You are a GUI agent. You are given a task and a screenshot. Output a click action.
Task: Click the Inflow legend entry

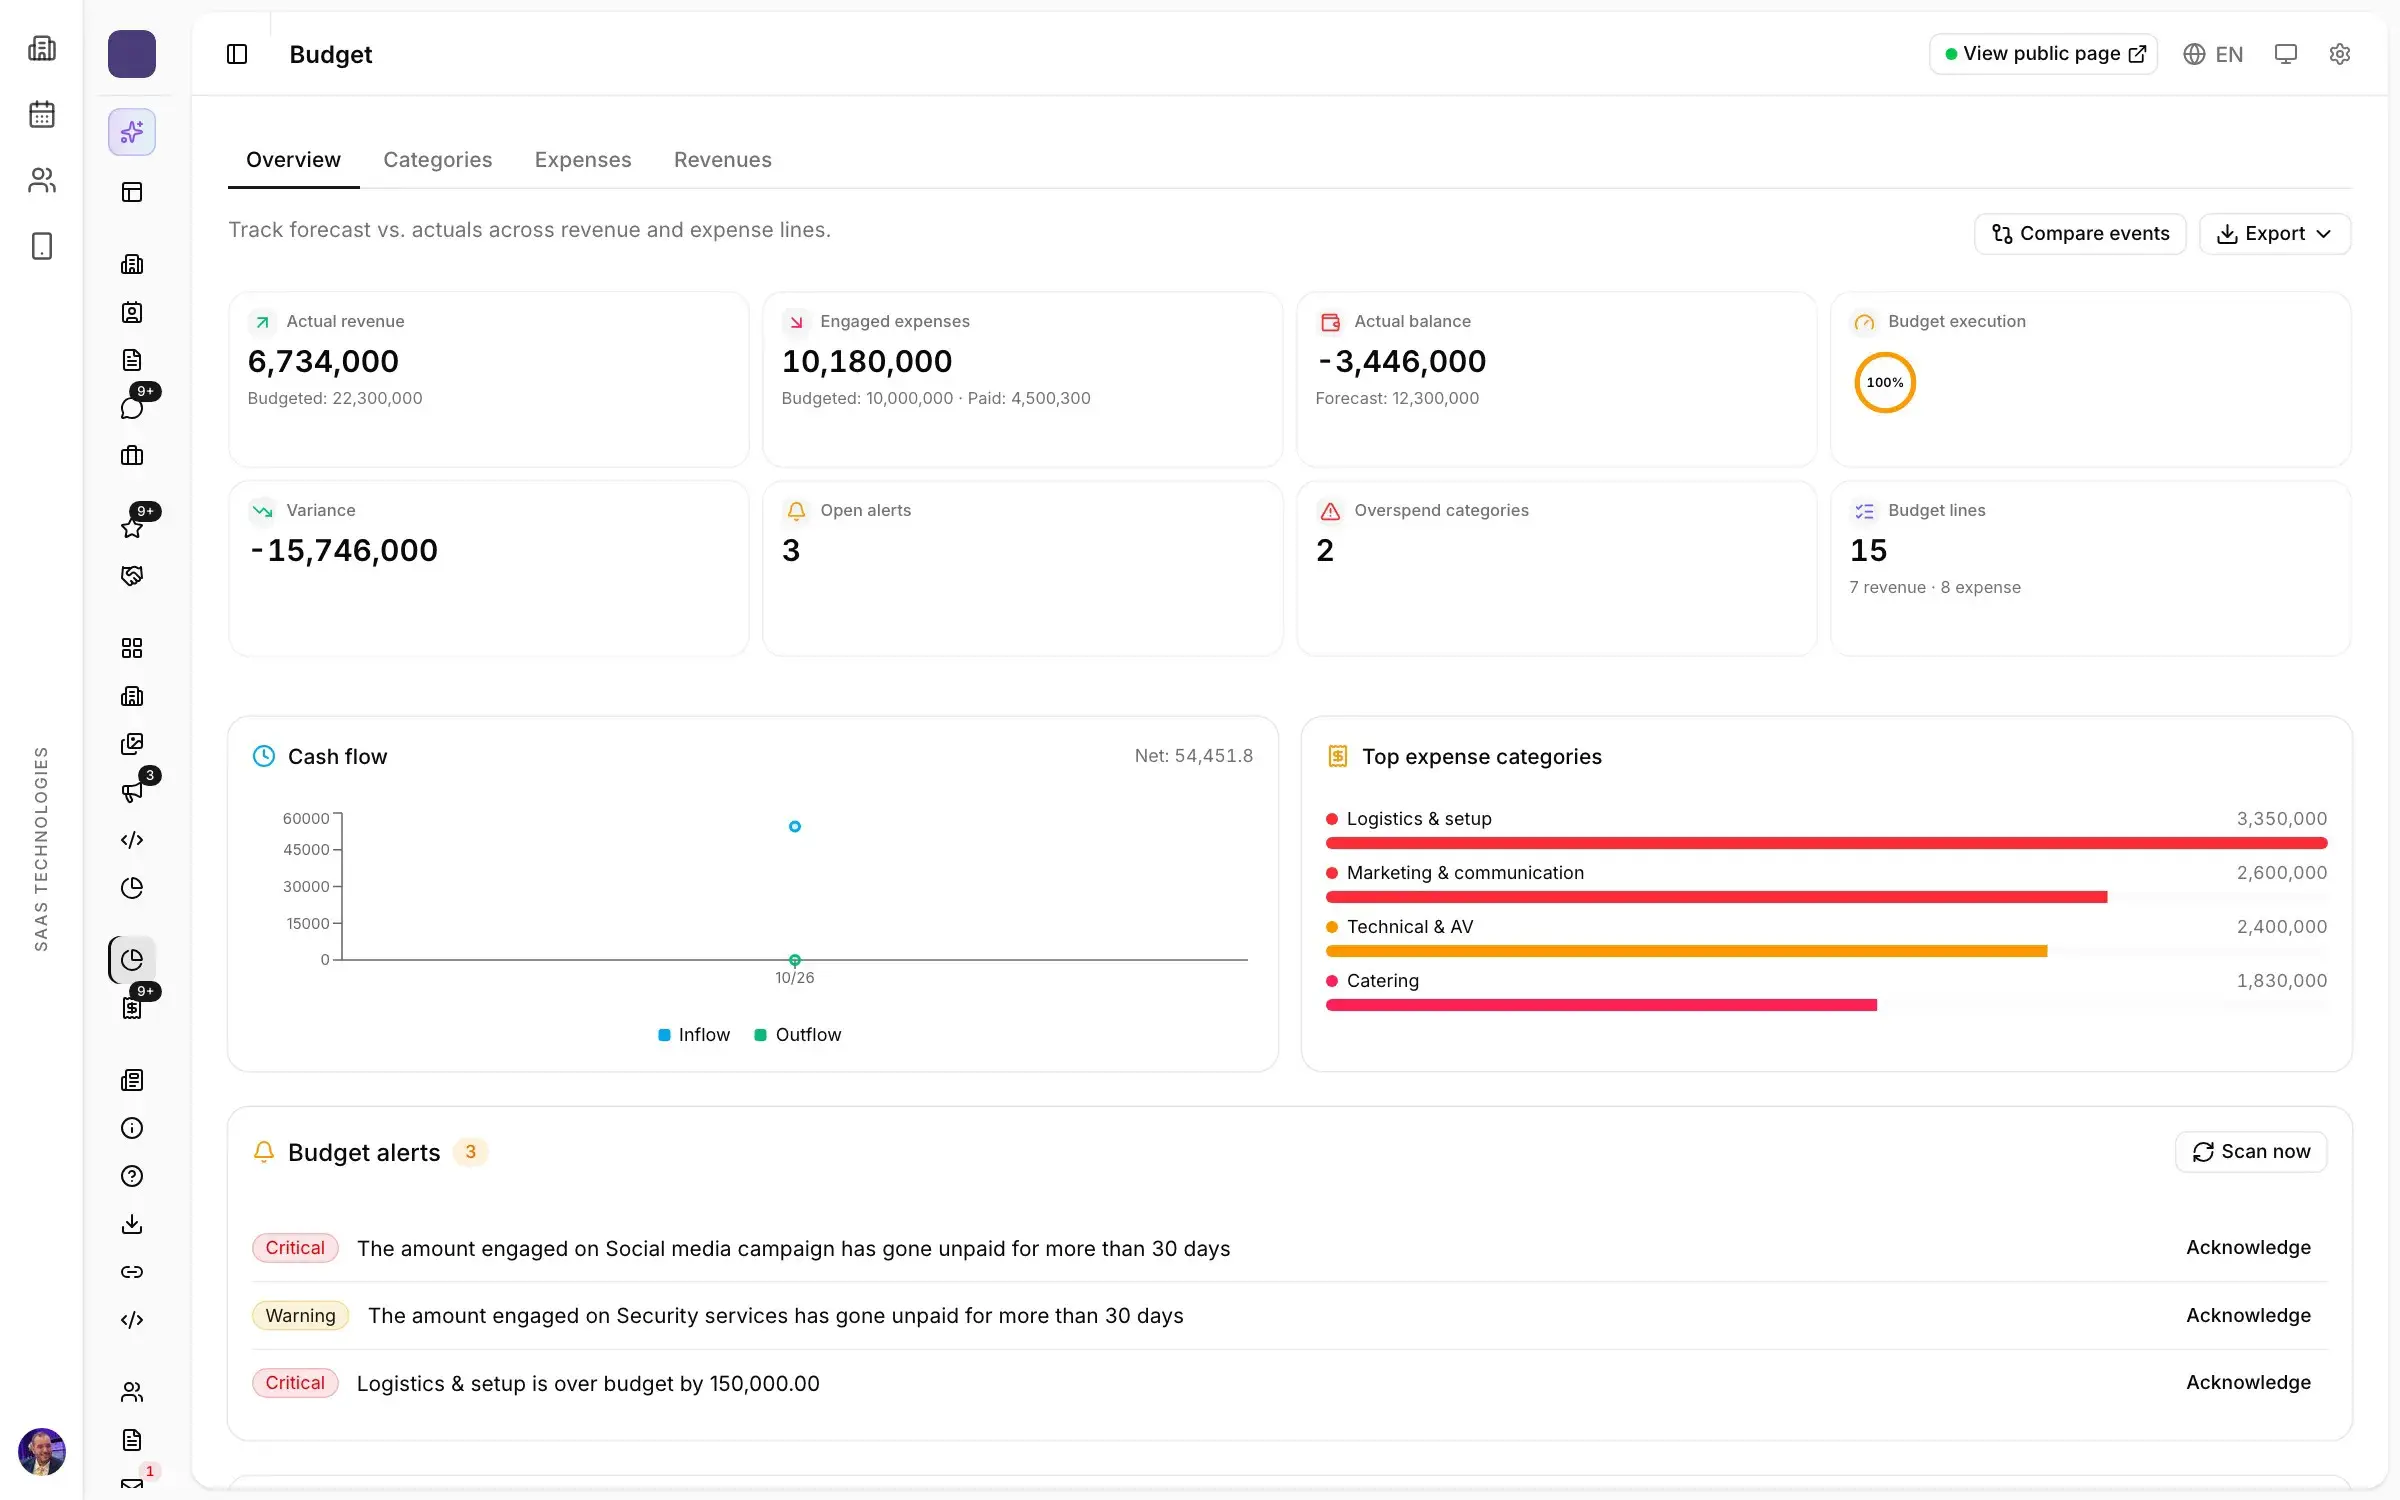coord(694,1035)
